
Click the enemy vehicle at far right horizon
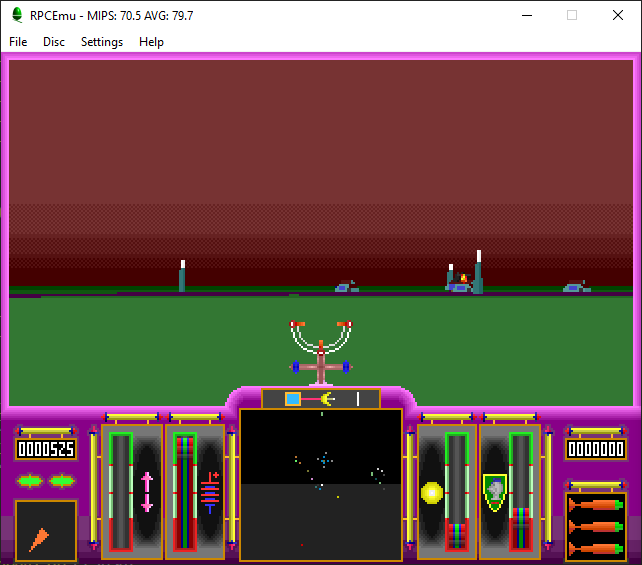(x=577, y=286)
